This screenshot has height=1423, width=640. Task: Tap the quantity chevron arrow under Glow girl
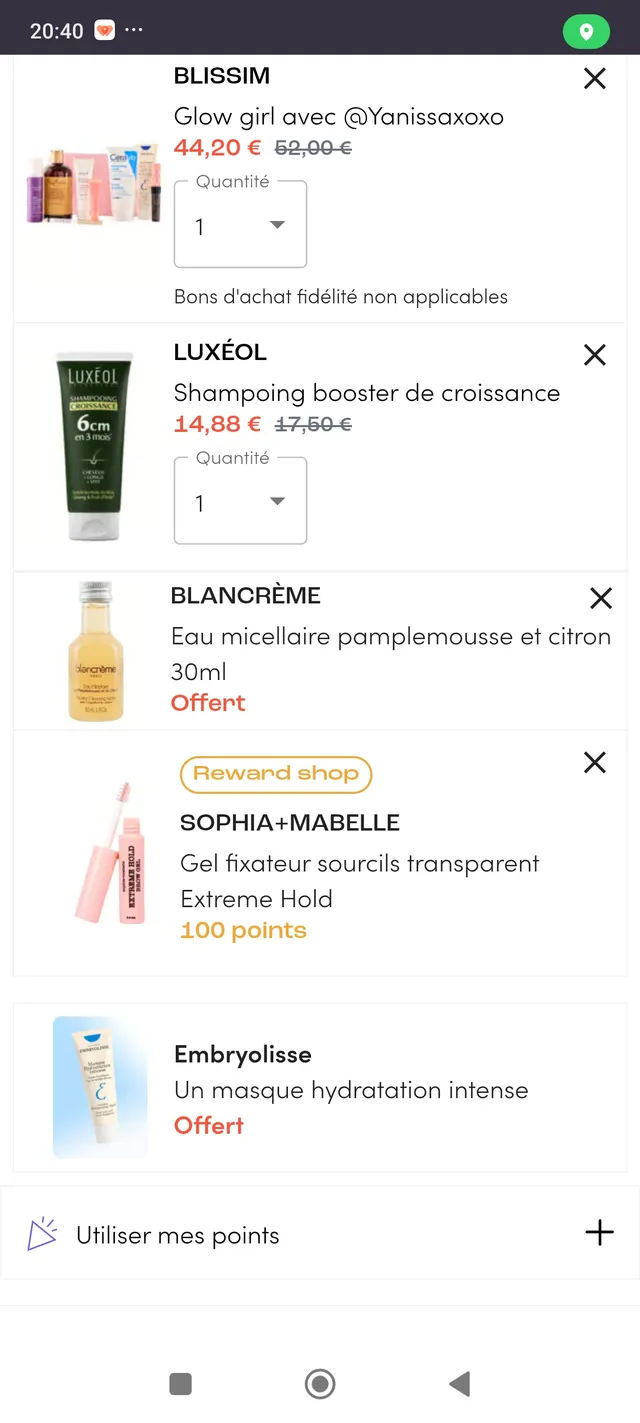coord(277,225)
